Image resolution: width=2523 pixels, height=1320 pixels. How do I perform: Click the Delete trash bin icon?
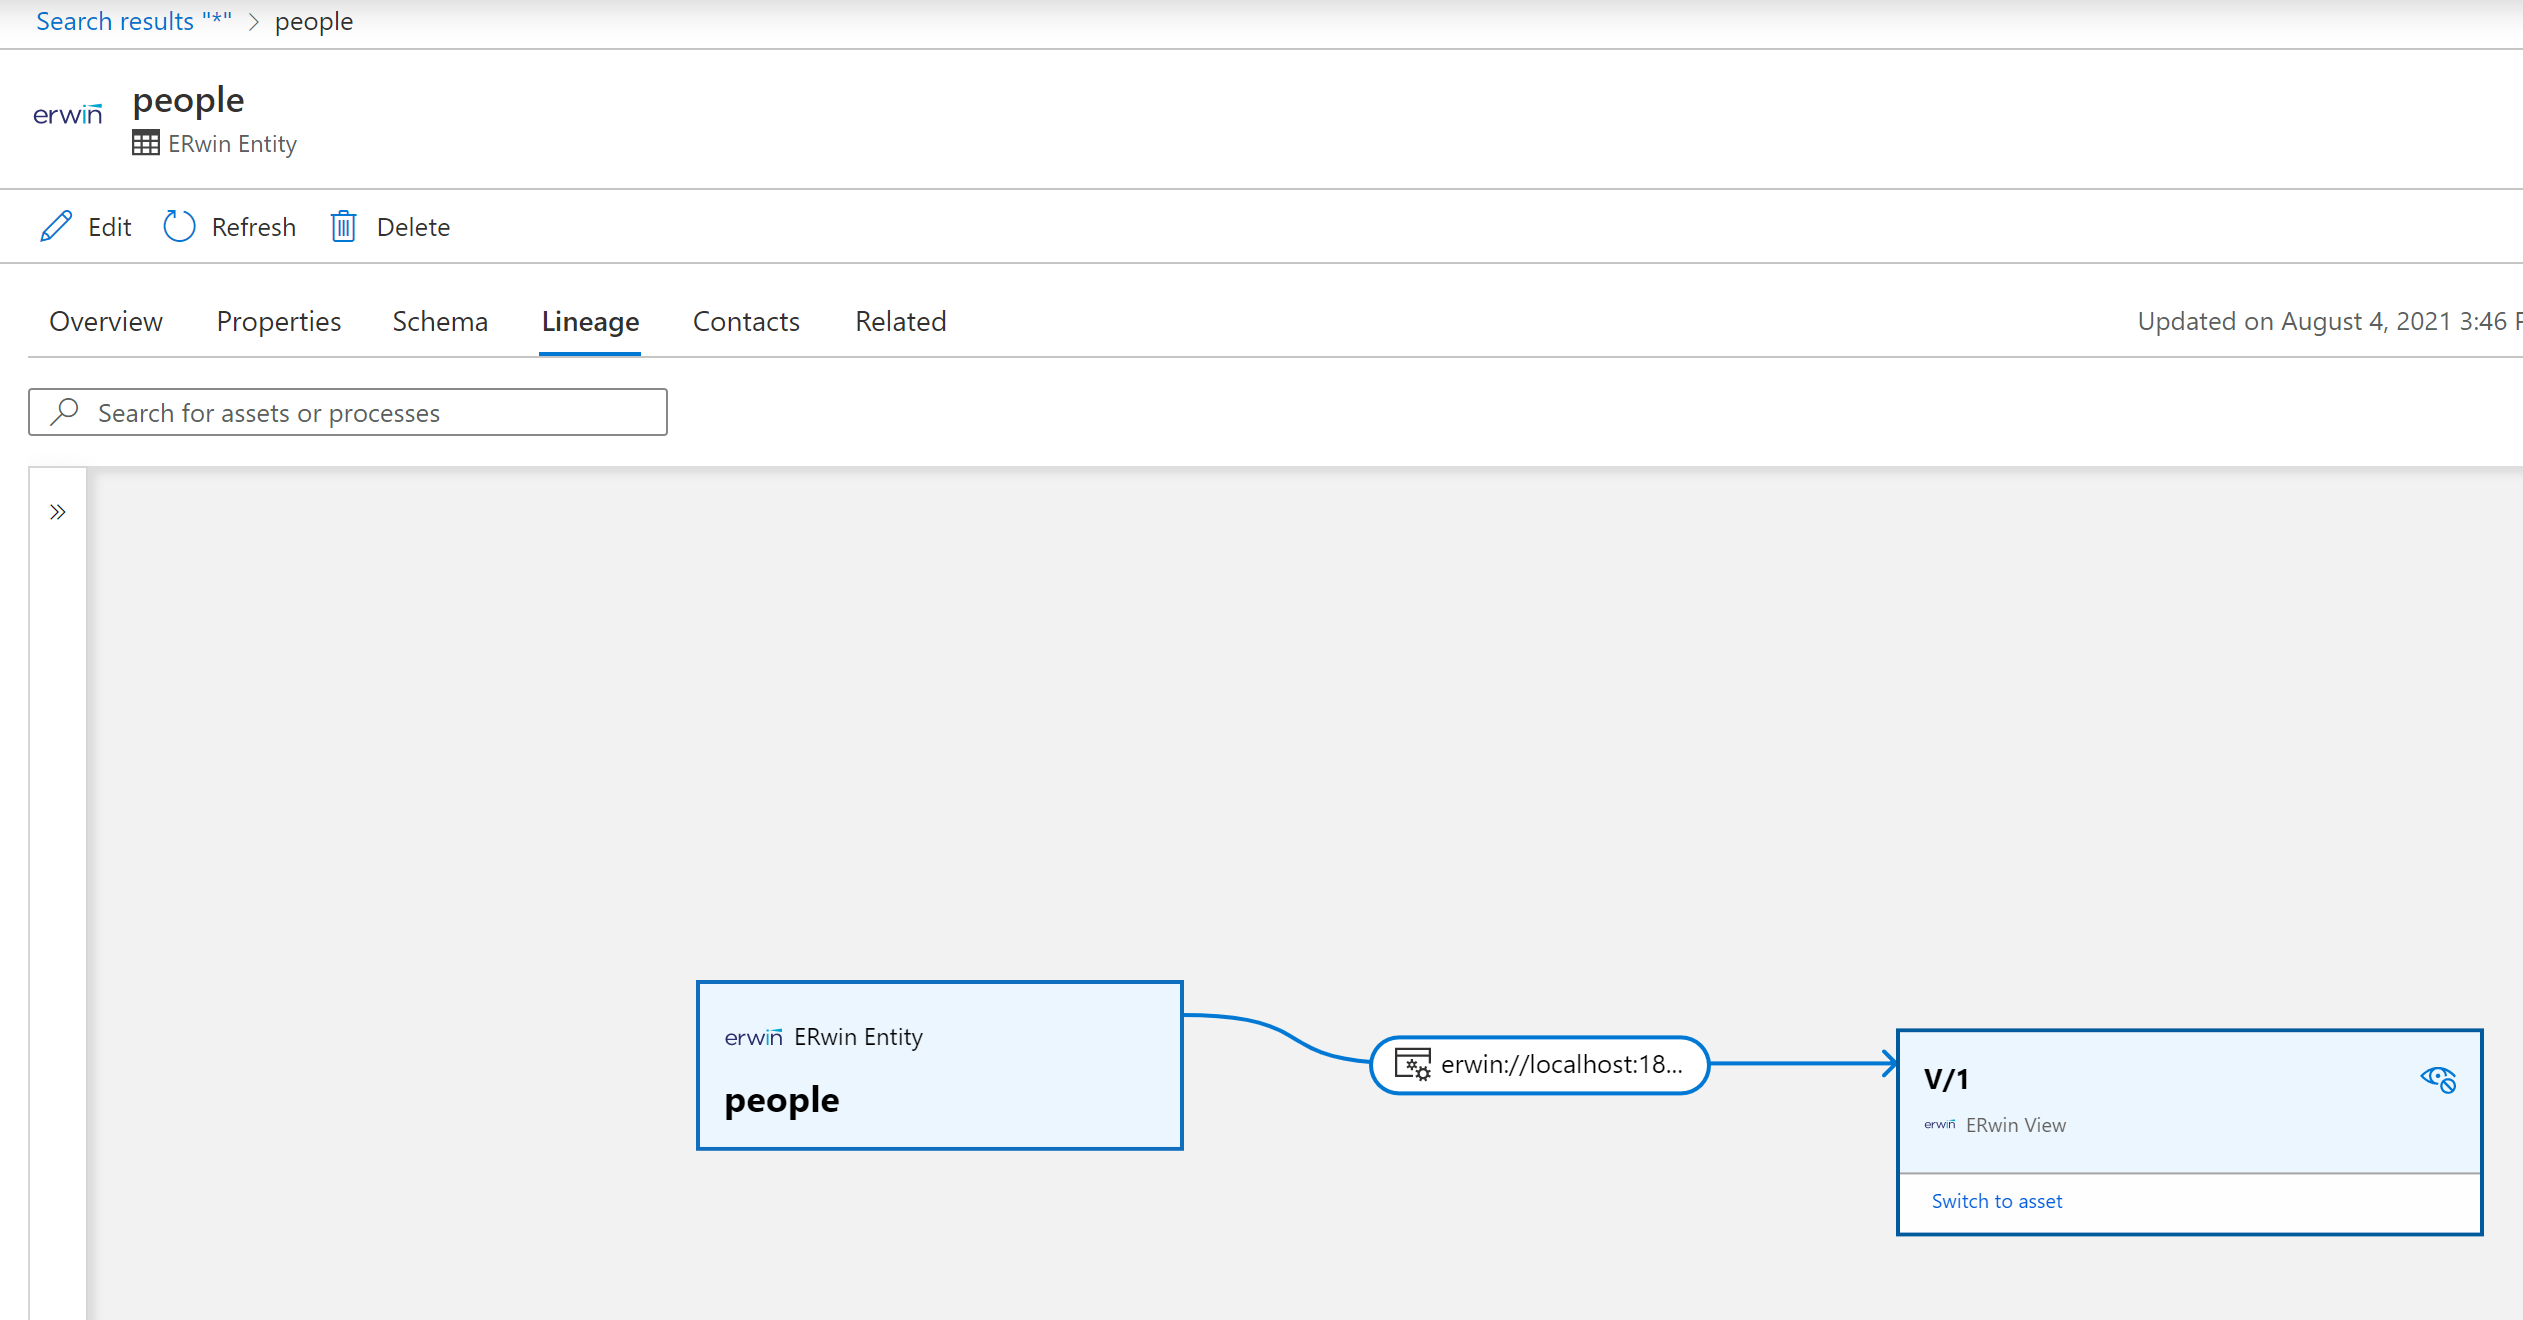pyautogui.click(x=342, y=227)
